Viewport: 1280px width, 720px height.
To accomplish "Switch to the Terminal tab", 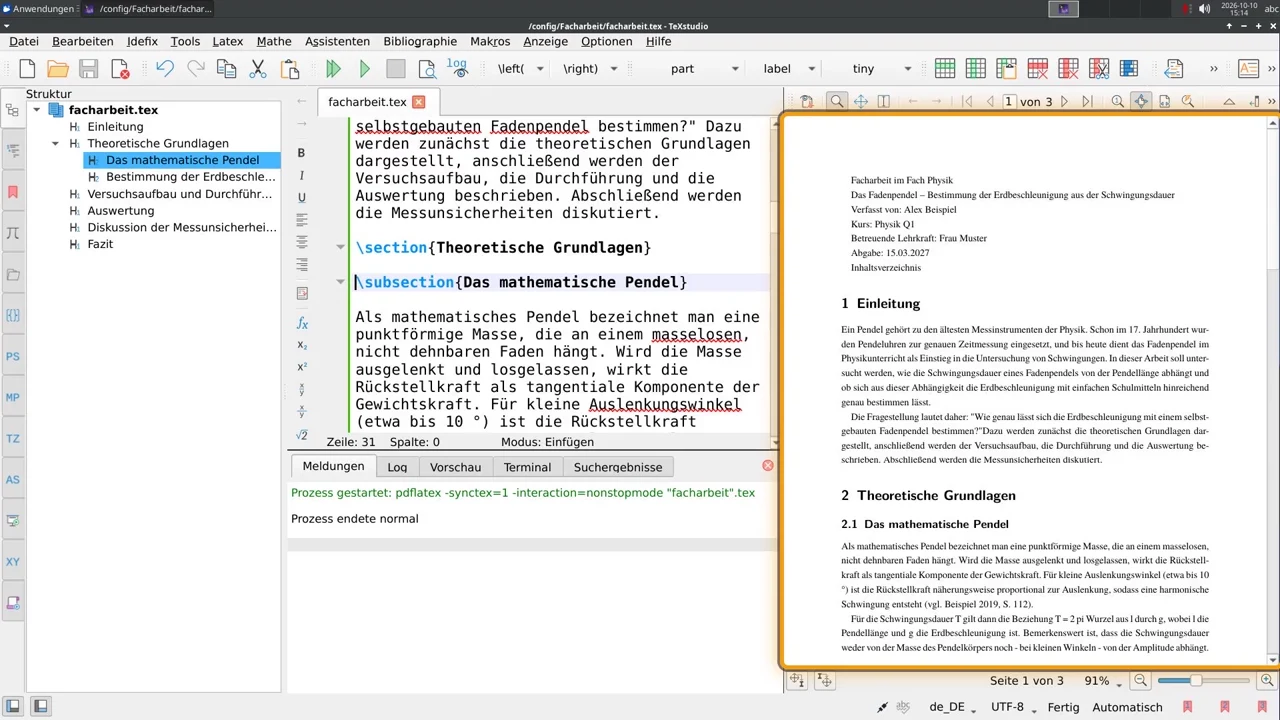I will pos(527,467).
